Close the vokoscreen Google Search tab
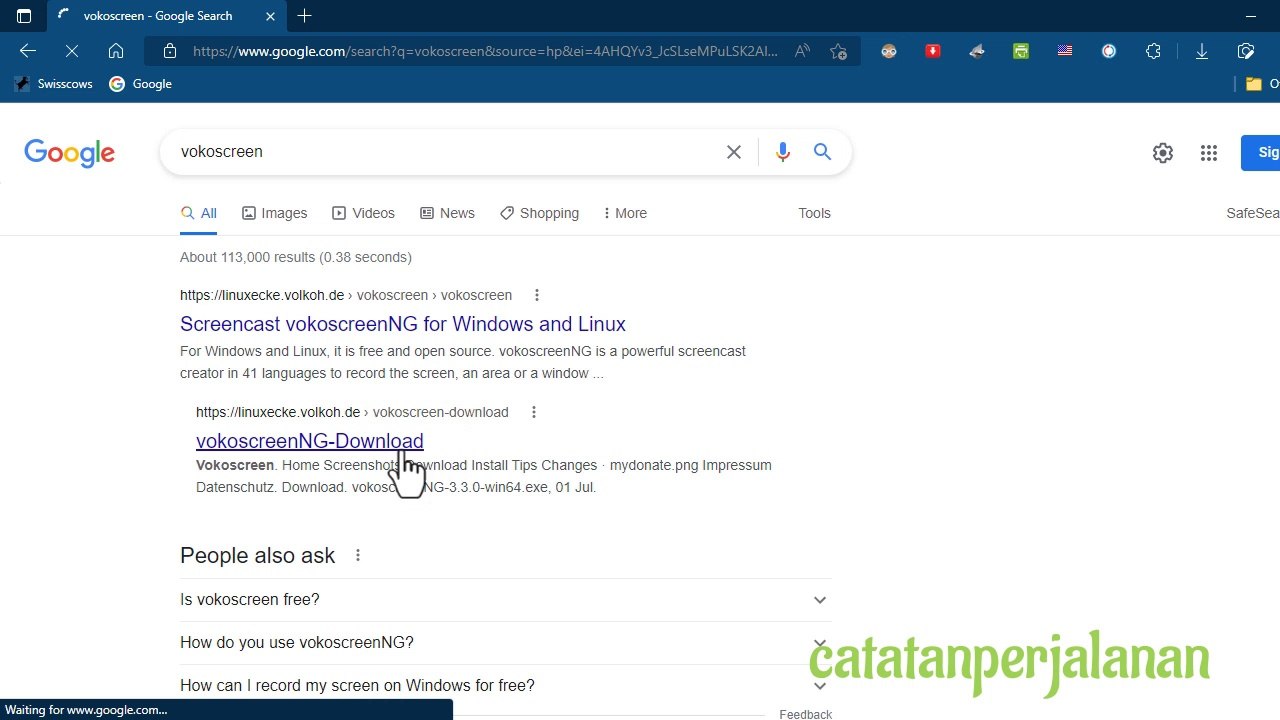The width and height of the screenshot is (1280, 720). [270, 16]
